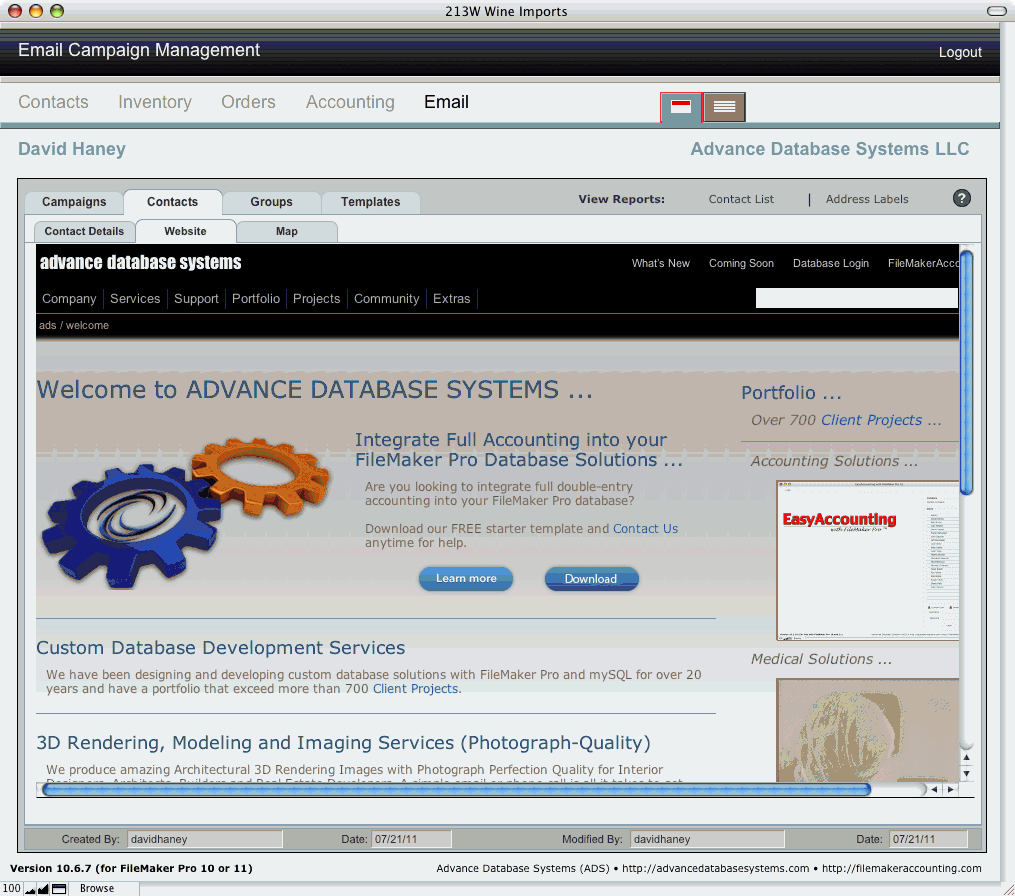Click the Learn more button

tap(466, 579)
